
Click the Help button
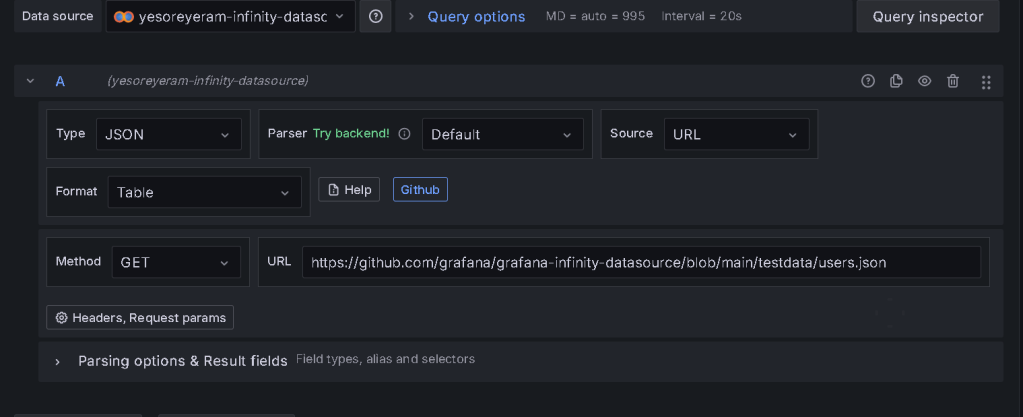349,190
